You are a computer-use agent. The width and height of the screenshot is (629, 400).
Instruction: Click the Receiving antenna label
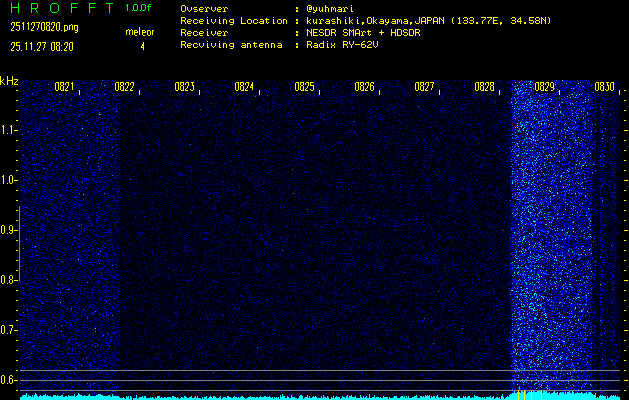pyautogui.click(x=231, y=45)
